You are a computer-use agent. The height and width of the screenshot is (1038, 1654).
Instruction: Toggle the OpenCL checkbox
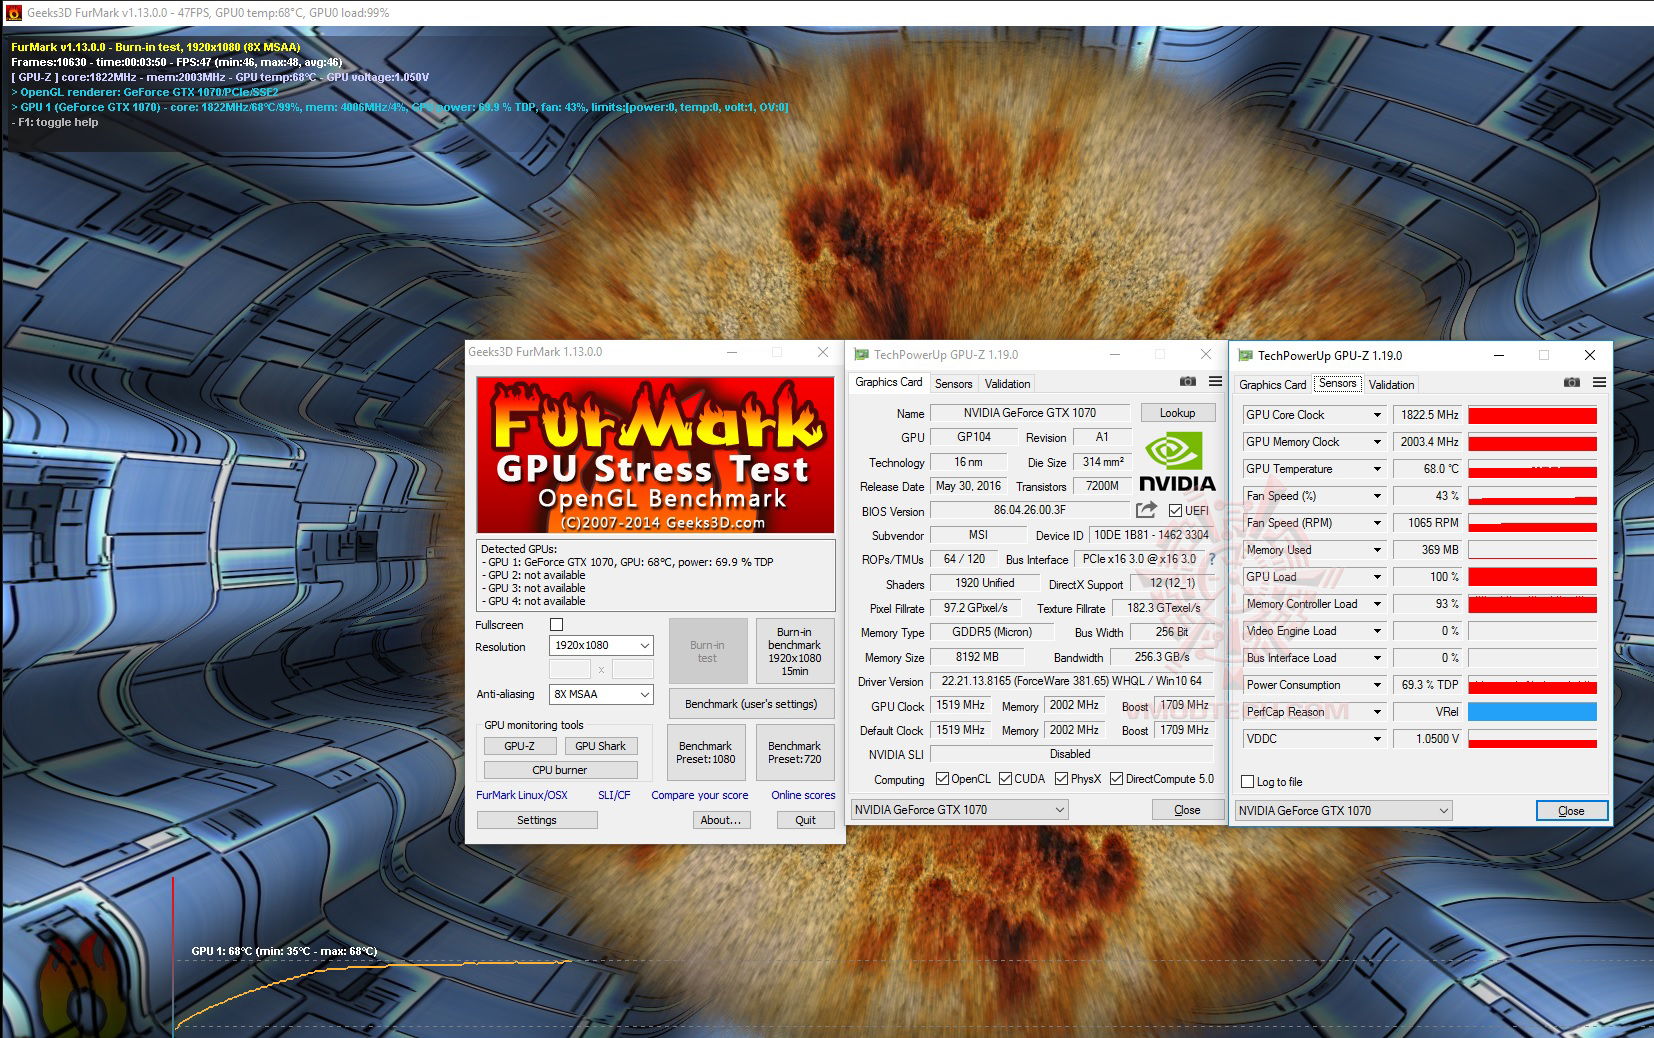tap(942, 779)
